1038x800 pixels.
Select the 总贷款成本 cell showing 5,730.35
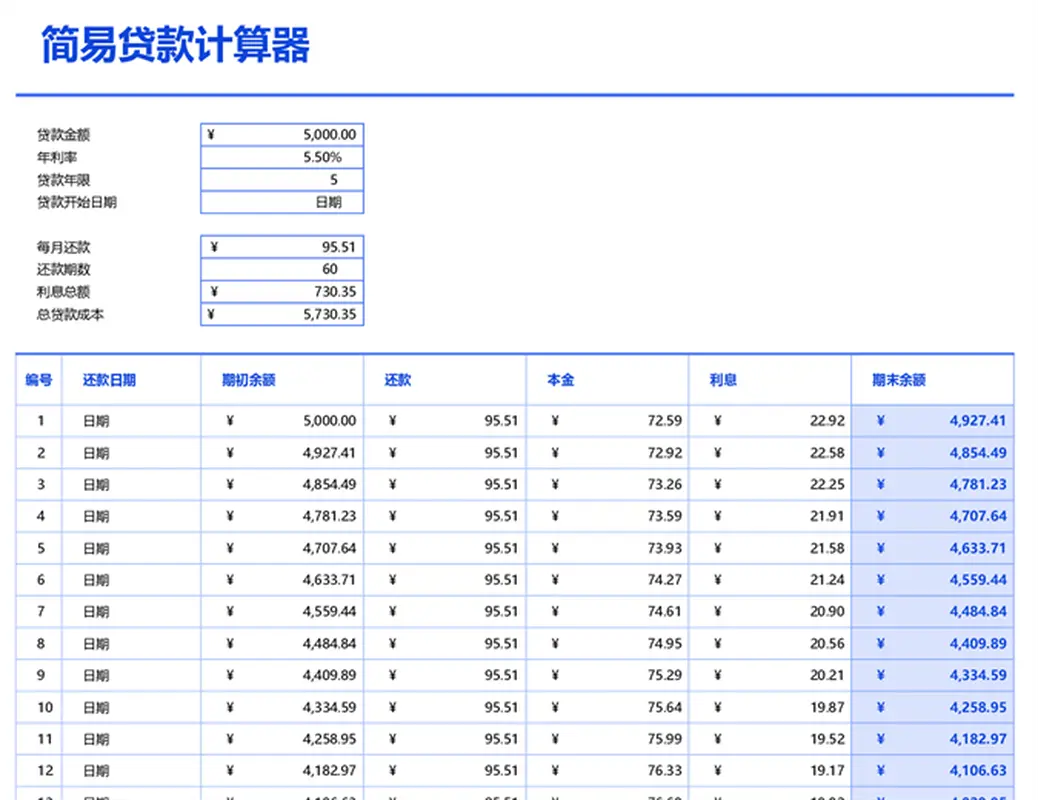281,314
